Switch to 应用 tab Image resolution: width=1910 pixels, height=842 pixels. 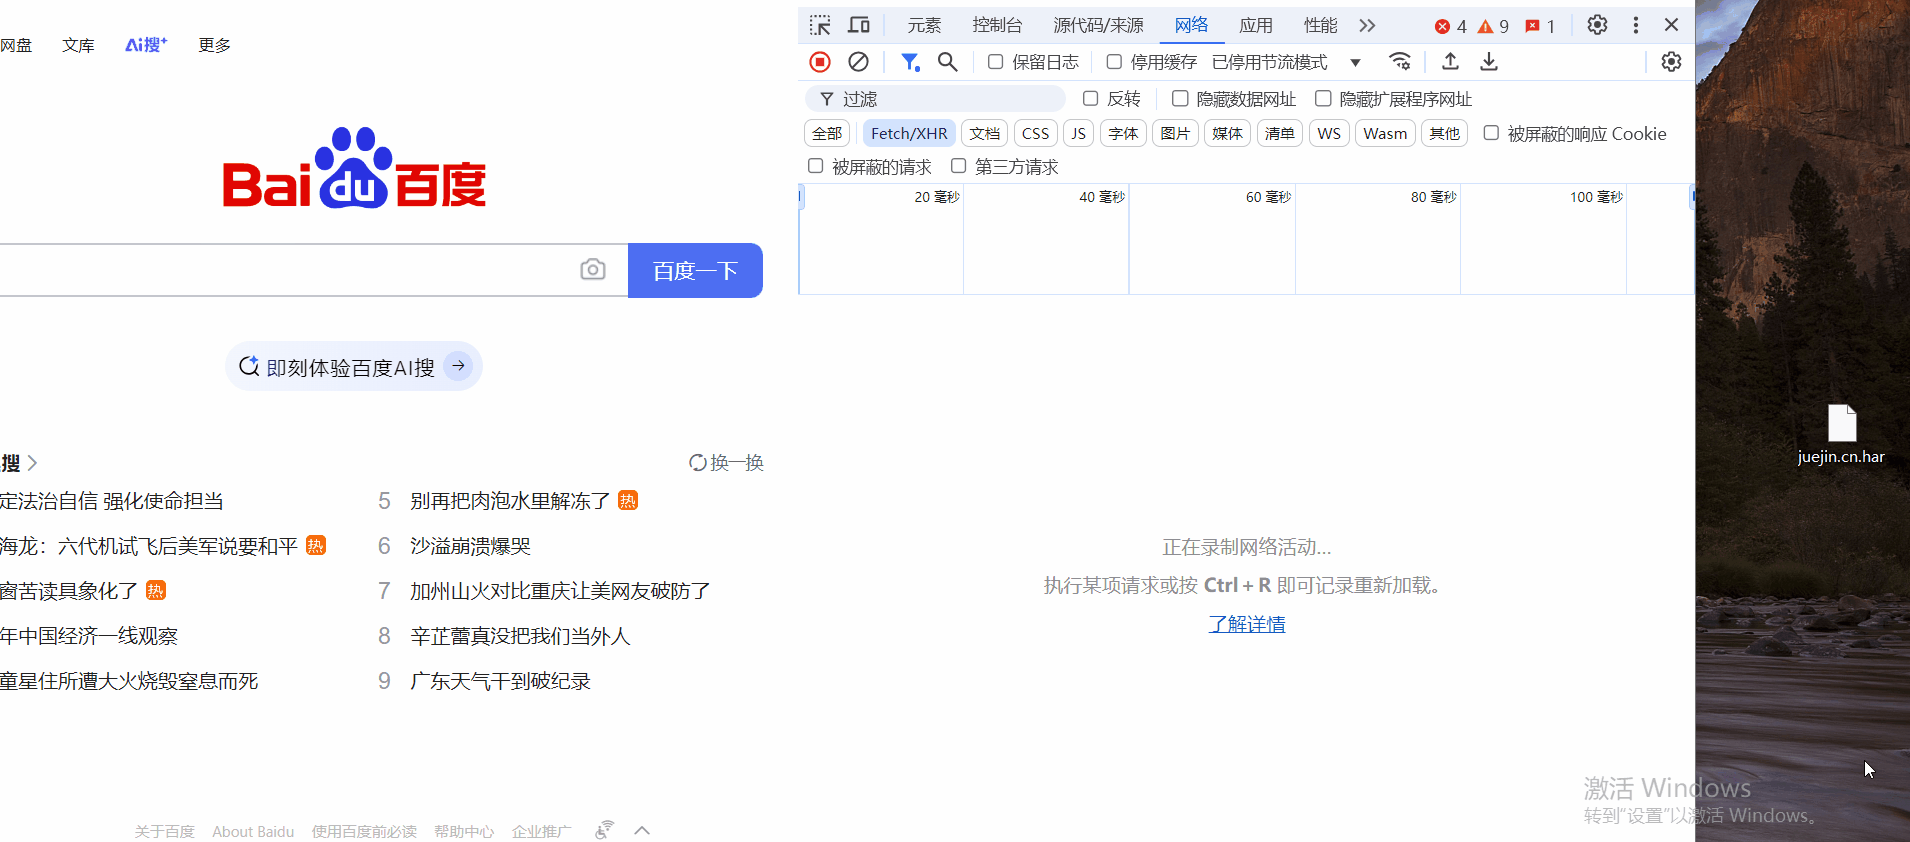pyautogui.click(x=1256, y=25)
